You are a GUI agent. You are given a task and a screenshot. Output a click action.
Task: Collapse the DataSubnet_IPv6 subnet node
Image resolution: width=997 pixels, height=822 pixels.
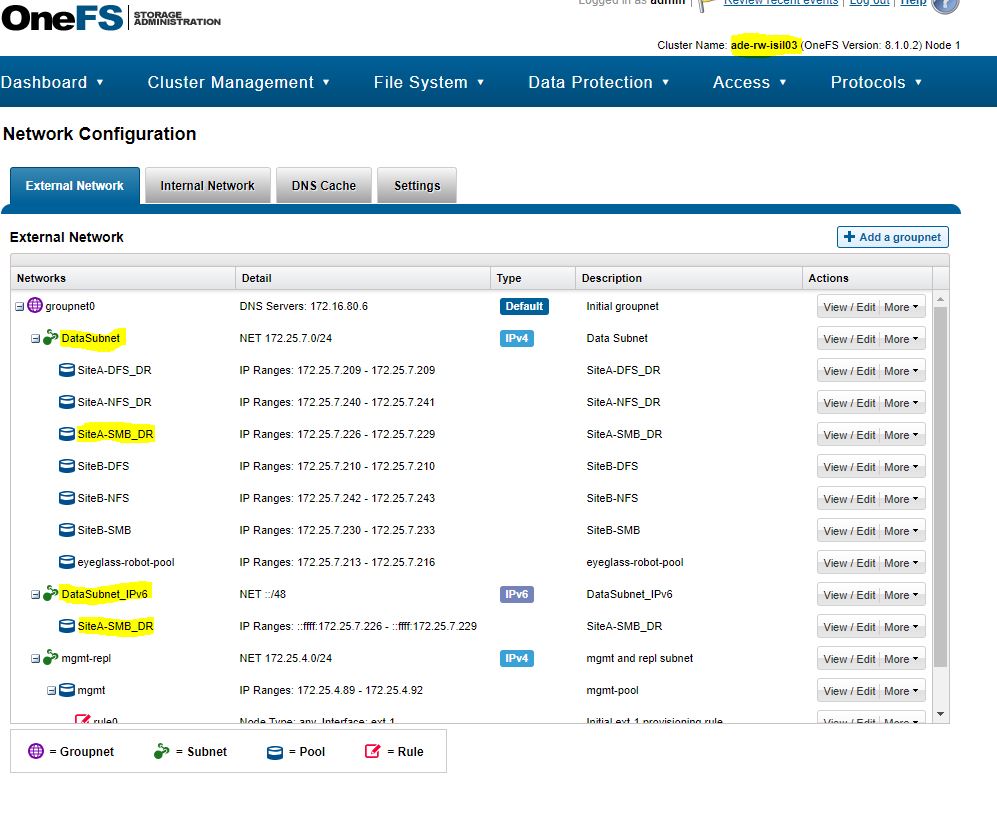pyautogui.click(x=36, y=594)
